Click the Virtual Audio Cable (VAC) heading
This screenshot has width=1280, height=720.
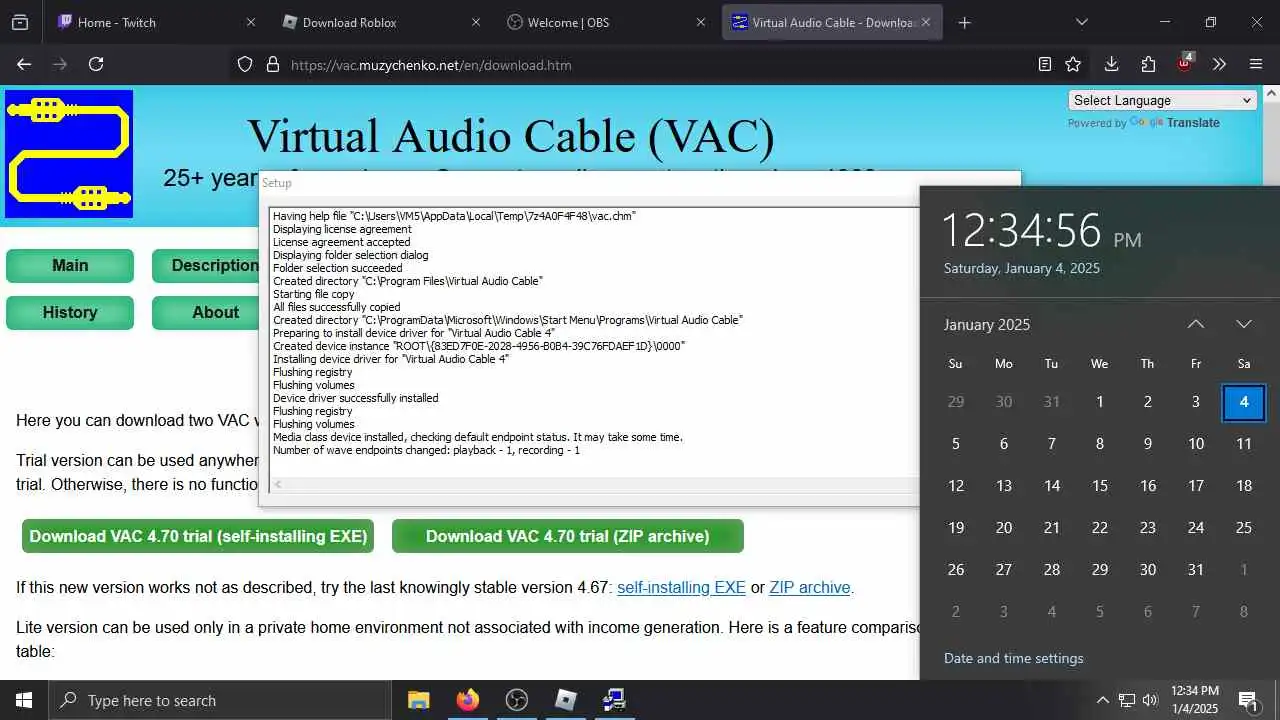[x=511, y=137]
